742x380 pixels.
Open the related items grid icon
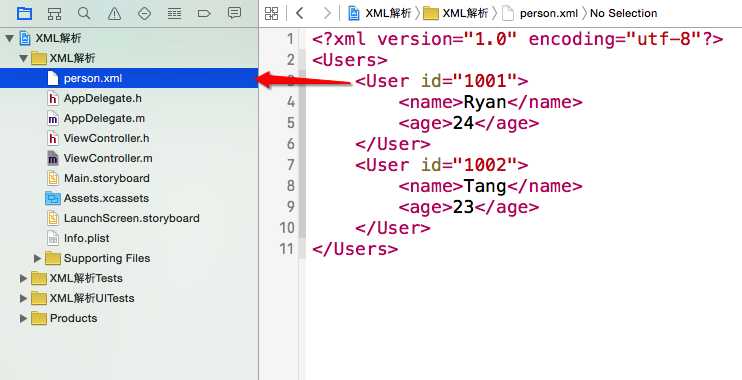coord(272,13)
